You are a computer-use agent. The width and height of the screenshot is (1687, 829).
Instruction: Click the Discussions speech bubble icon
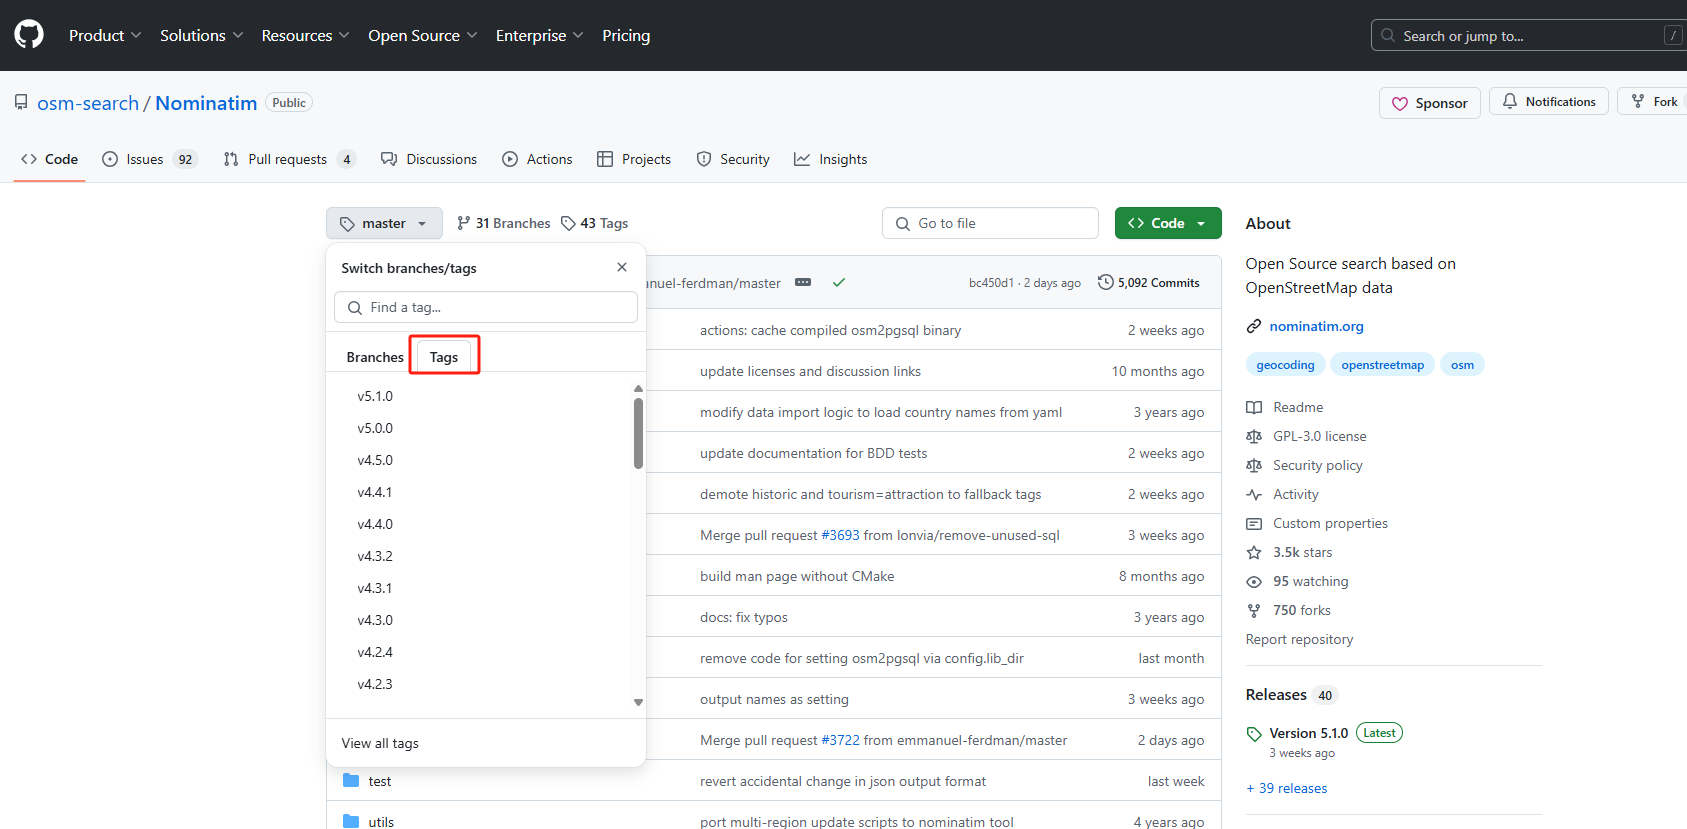tap(389, 159)
